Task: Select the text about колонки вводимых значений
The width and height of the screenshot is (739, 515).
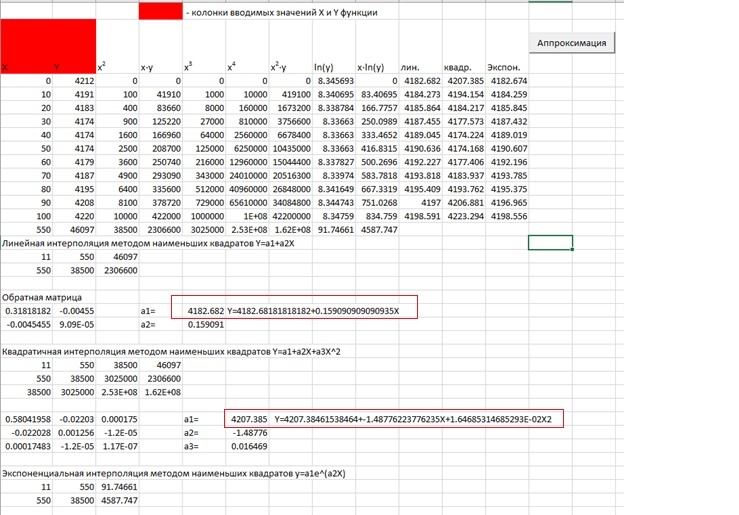Action: point(282,13)
